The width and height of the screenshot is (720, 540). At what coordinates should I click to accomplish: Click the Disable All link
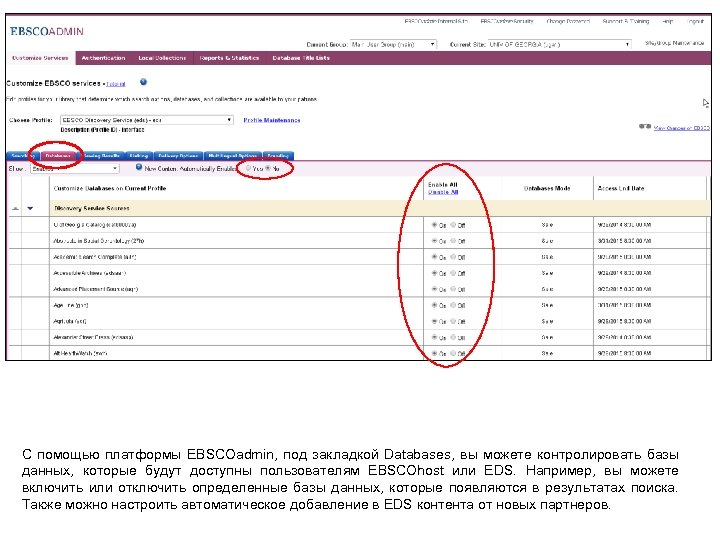click(443, 192)
